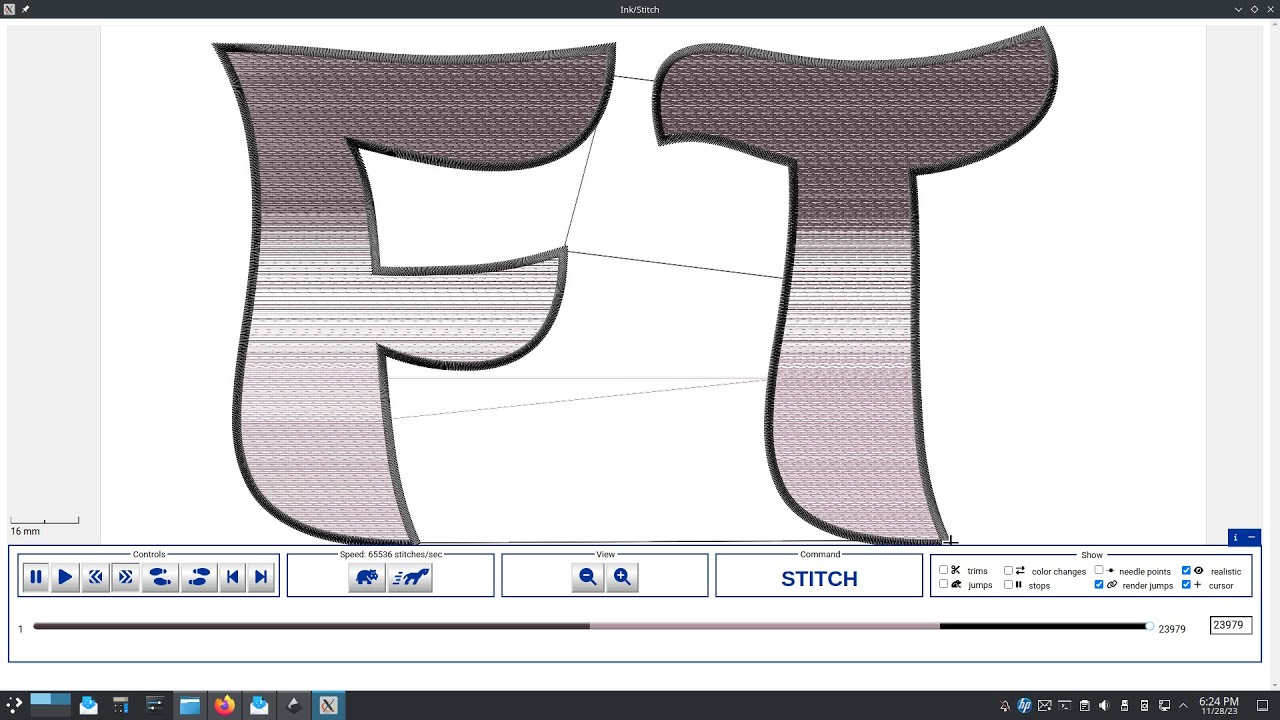Viewport: 1280px width, 720px height.
Task: Click the show desktop button at taskbar end
Action: tap(1264, 705)
